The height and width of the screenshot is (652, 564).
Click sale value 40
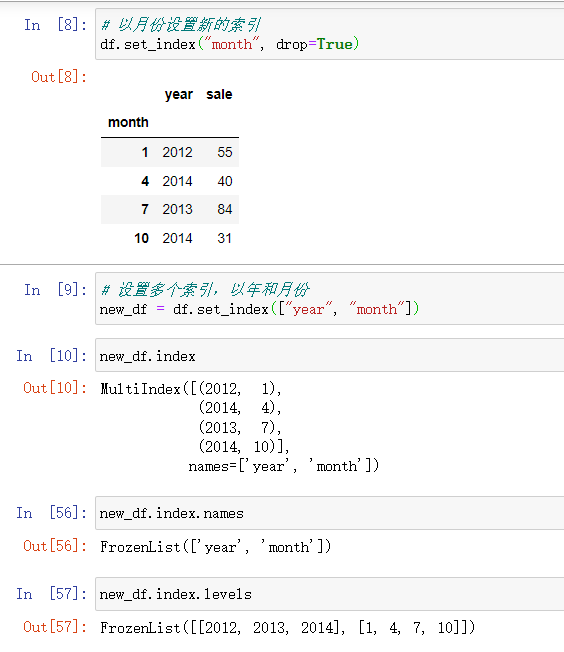[225, 181]
